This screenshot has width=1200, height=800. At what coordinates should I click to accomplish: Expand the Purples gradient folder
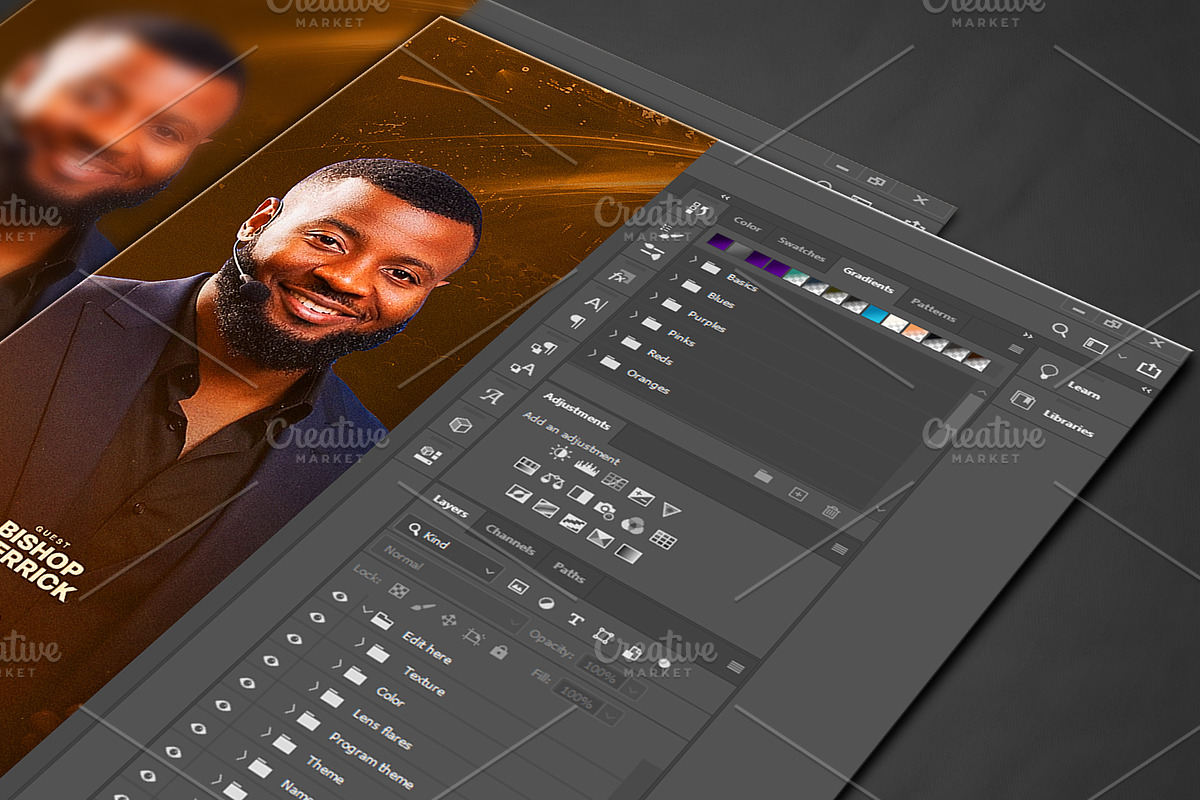pyautogui.click(x=654, y=298)
